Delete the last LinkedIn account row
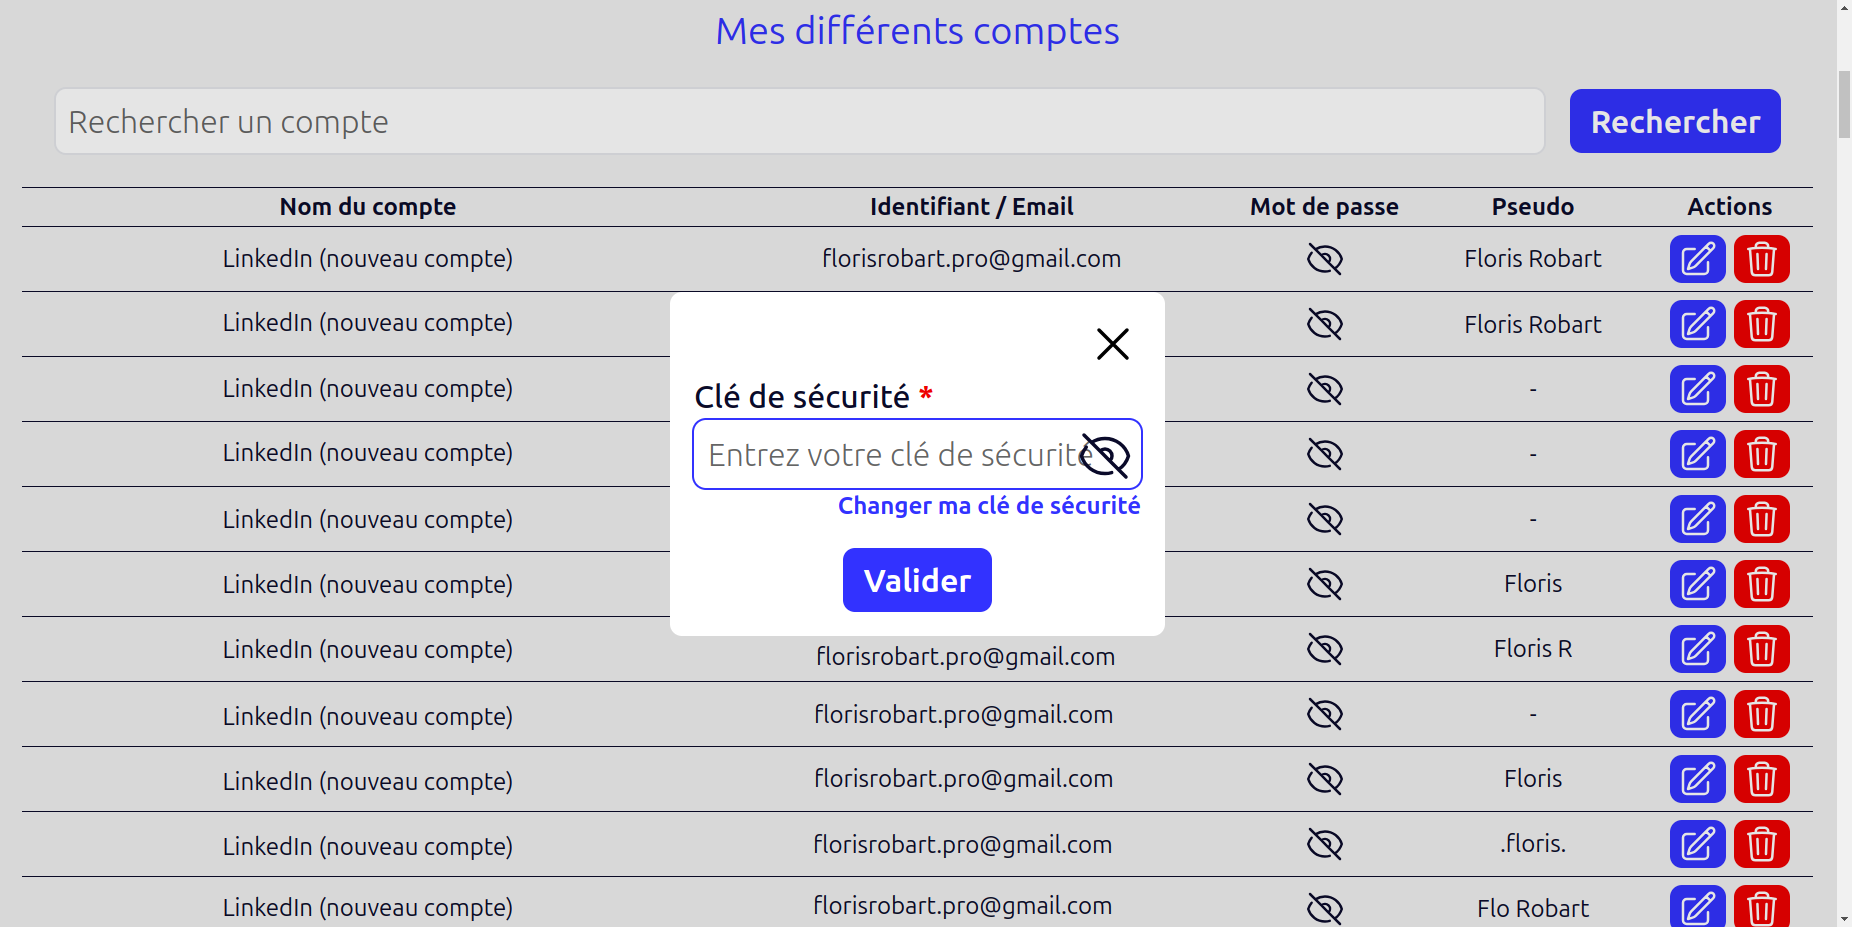This screenshot has height=927, width=1852. (x=1761, y=906)
